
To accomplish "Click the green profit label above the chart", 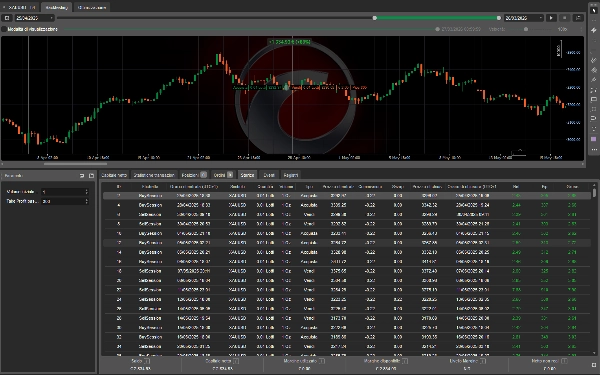I will click(290, 42).
